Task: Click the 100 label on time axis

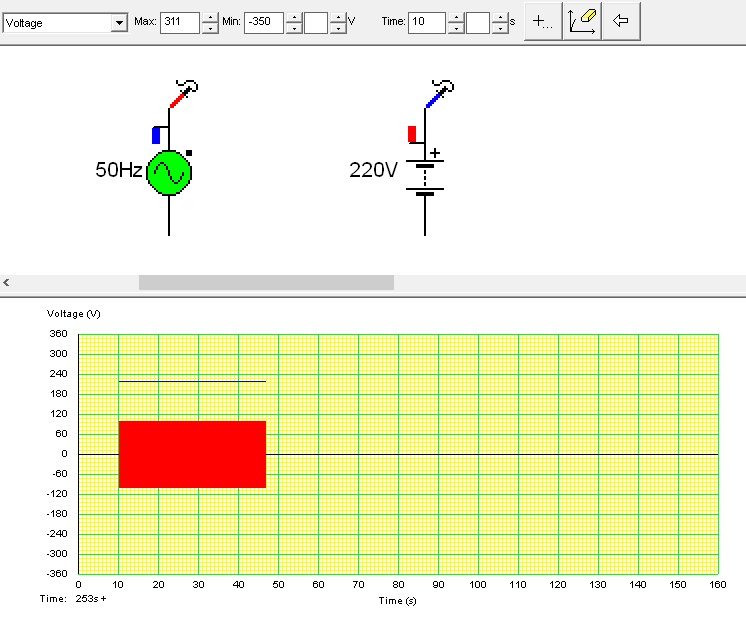Action: tap(478, 585)
